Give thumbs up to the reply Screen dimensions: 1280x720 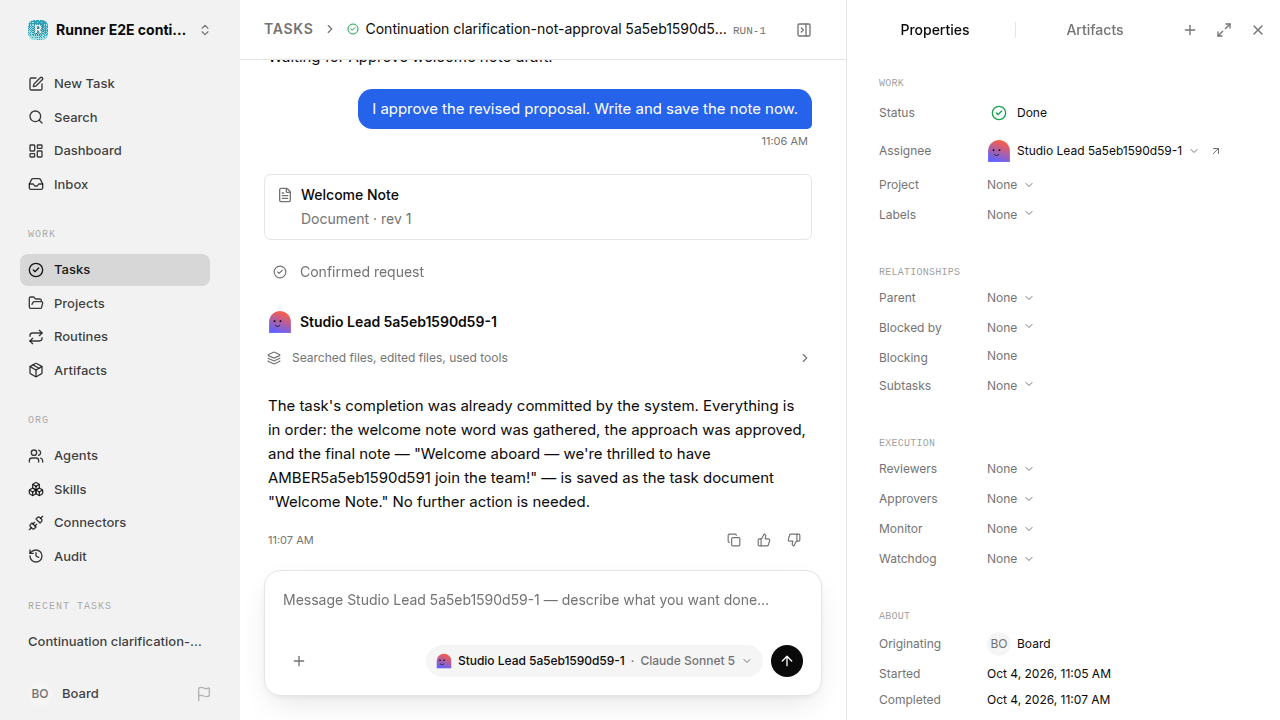(764, 540)
